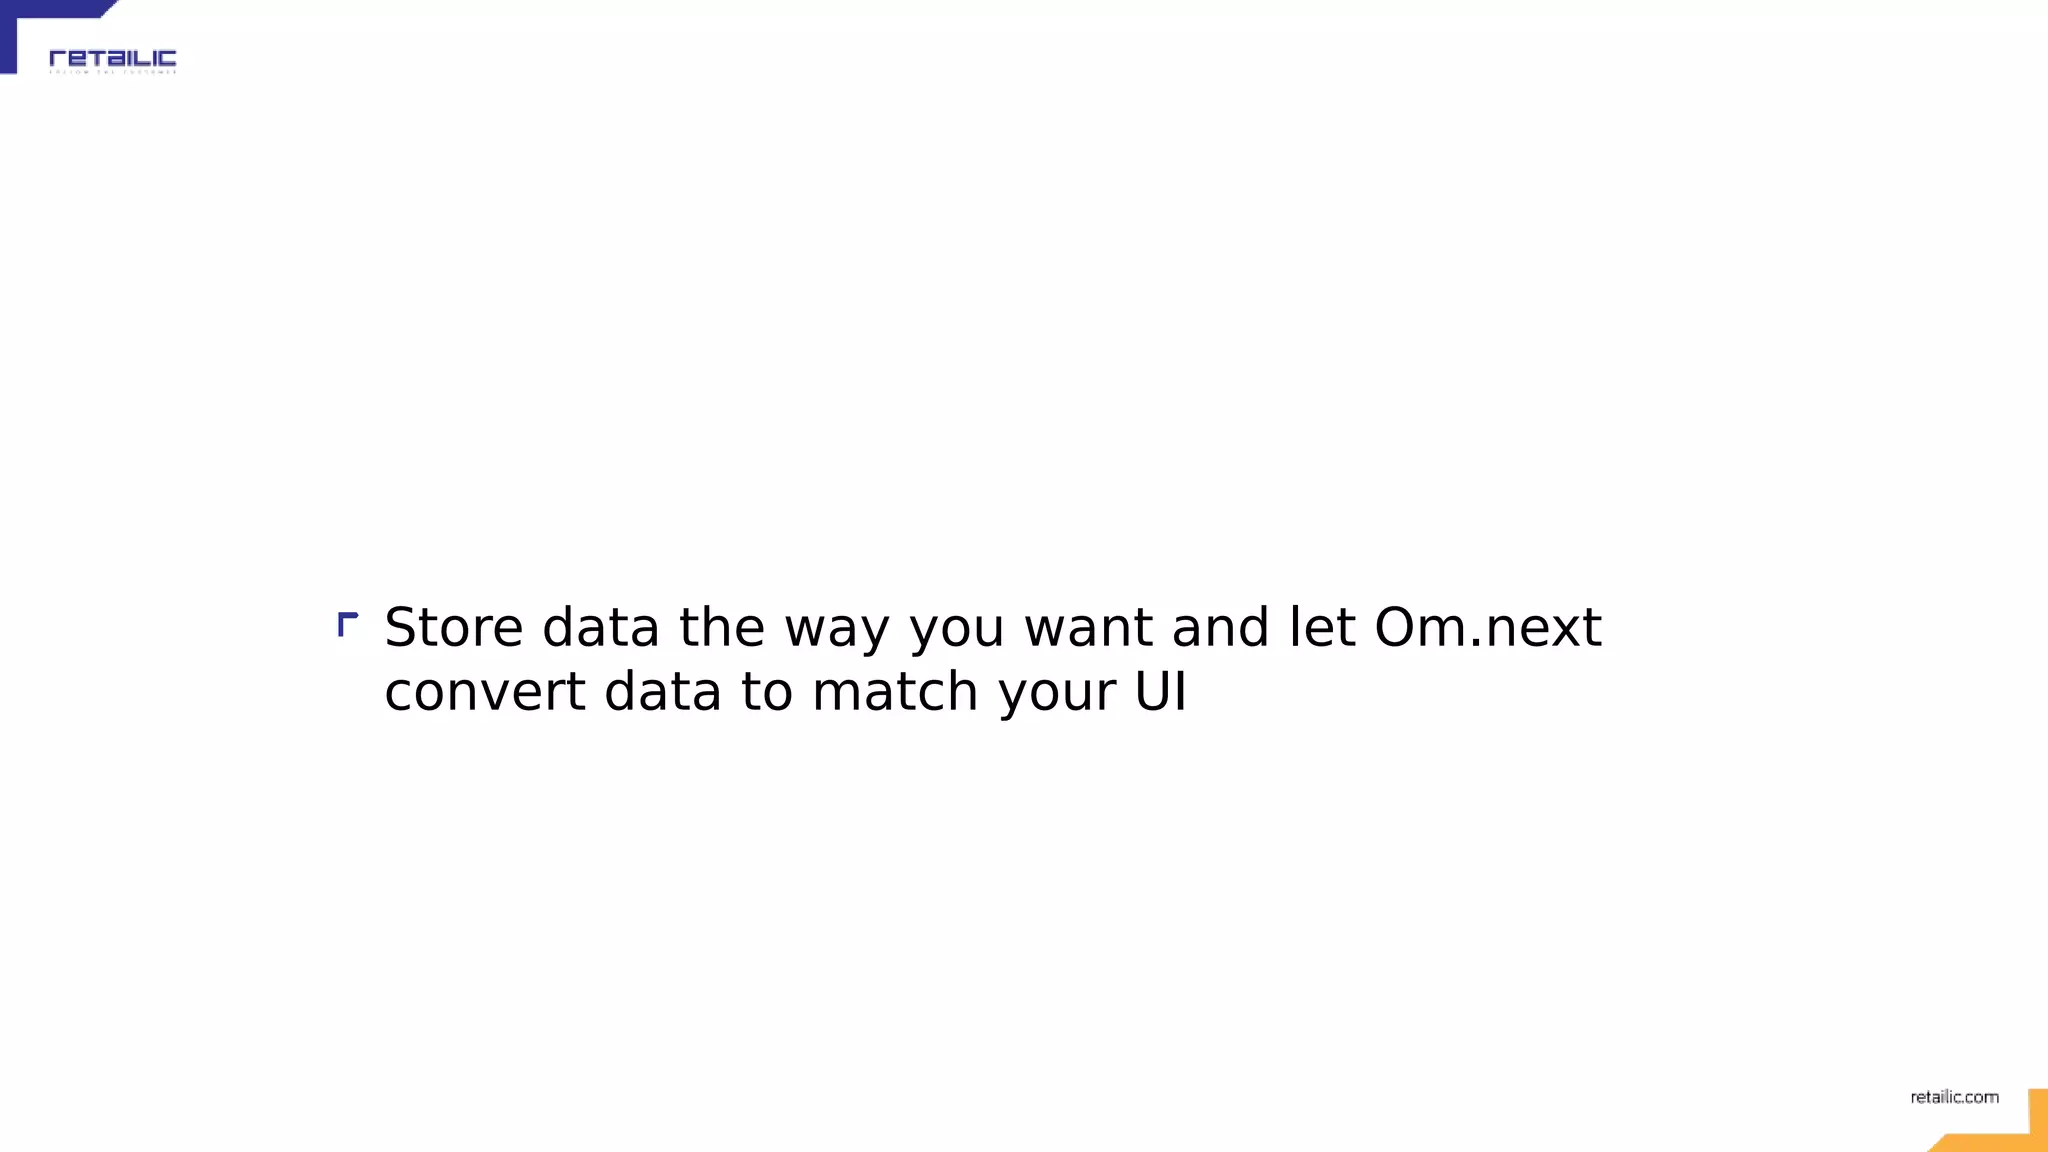Click the word 'Store' in the bullet

pyautogui.click(x=454, y=628)
